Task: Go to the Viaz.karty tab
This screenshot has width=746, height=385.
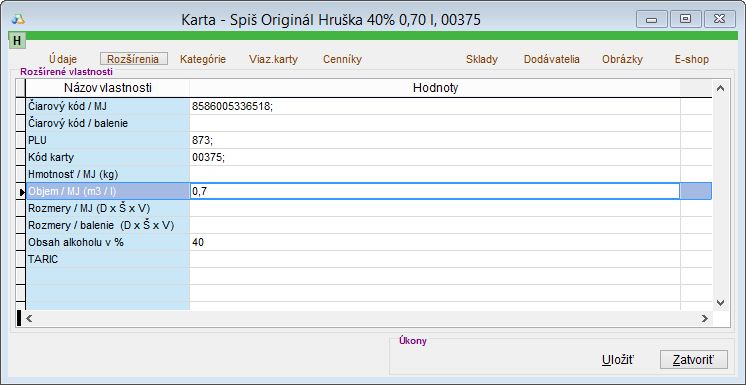Action: (x=273, y=59)
